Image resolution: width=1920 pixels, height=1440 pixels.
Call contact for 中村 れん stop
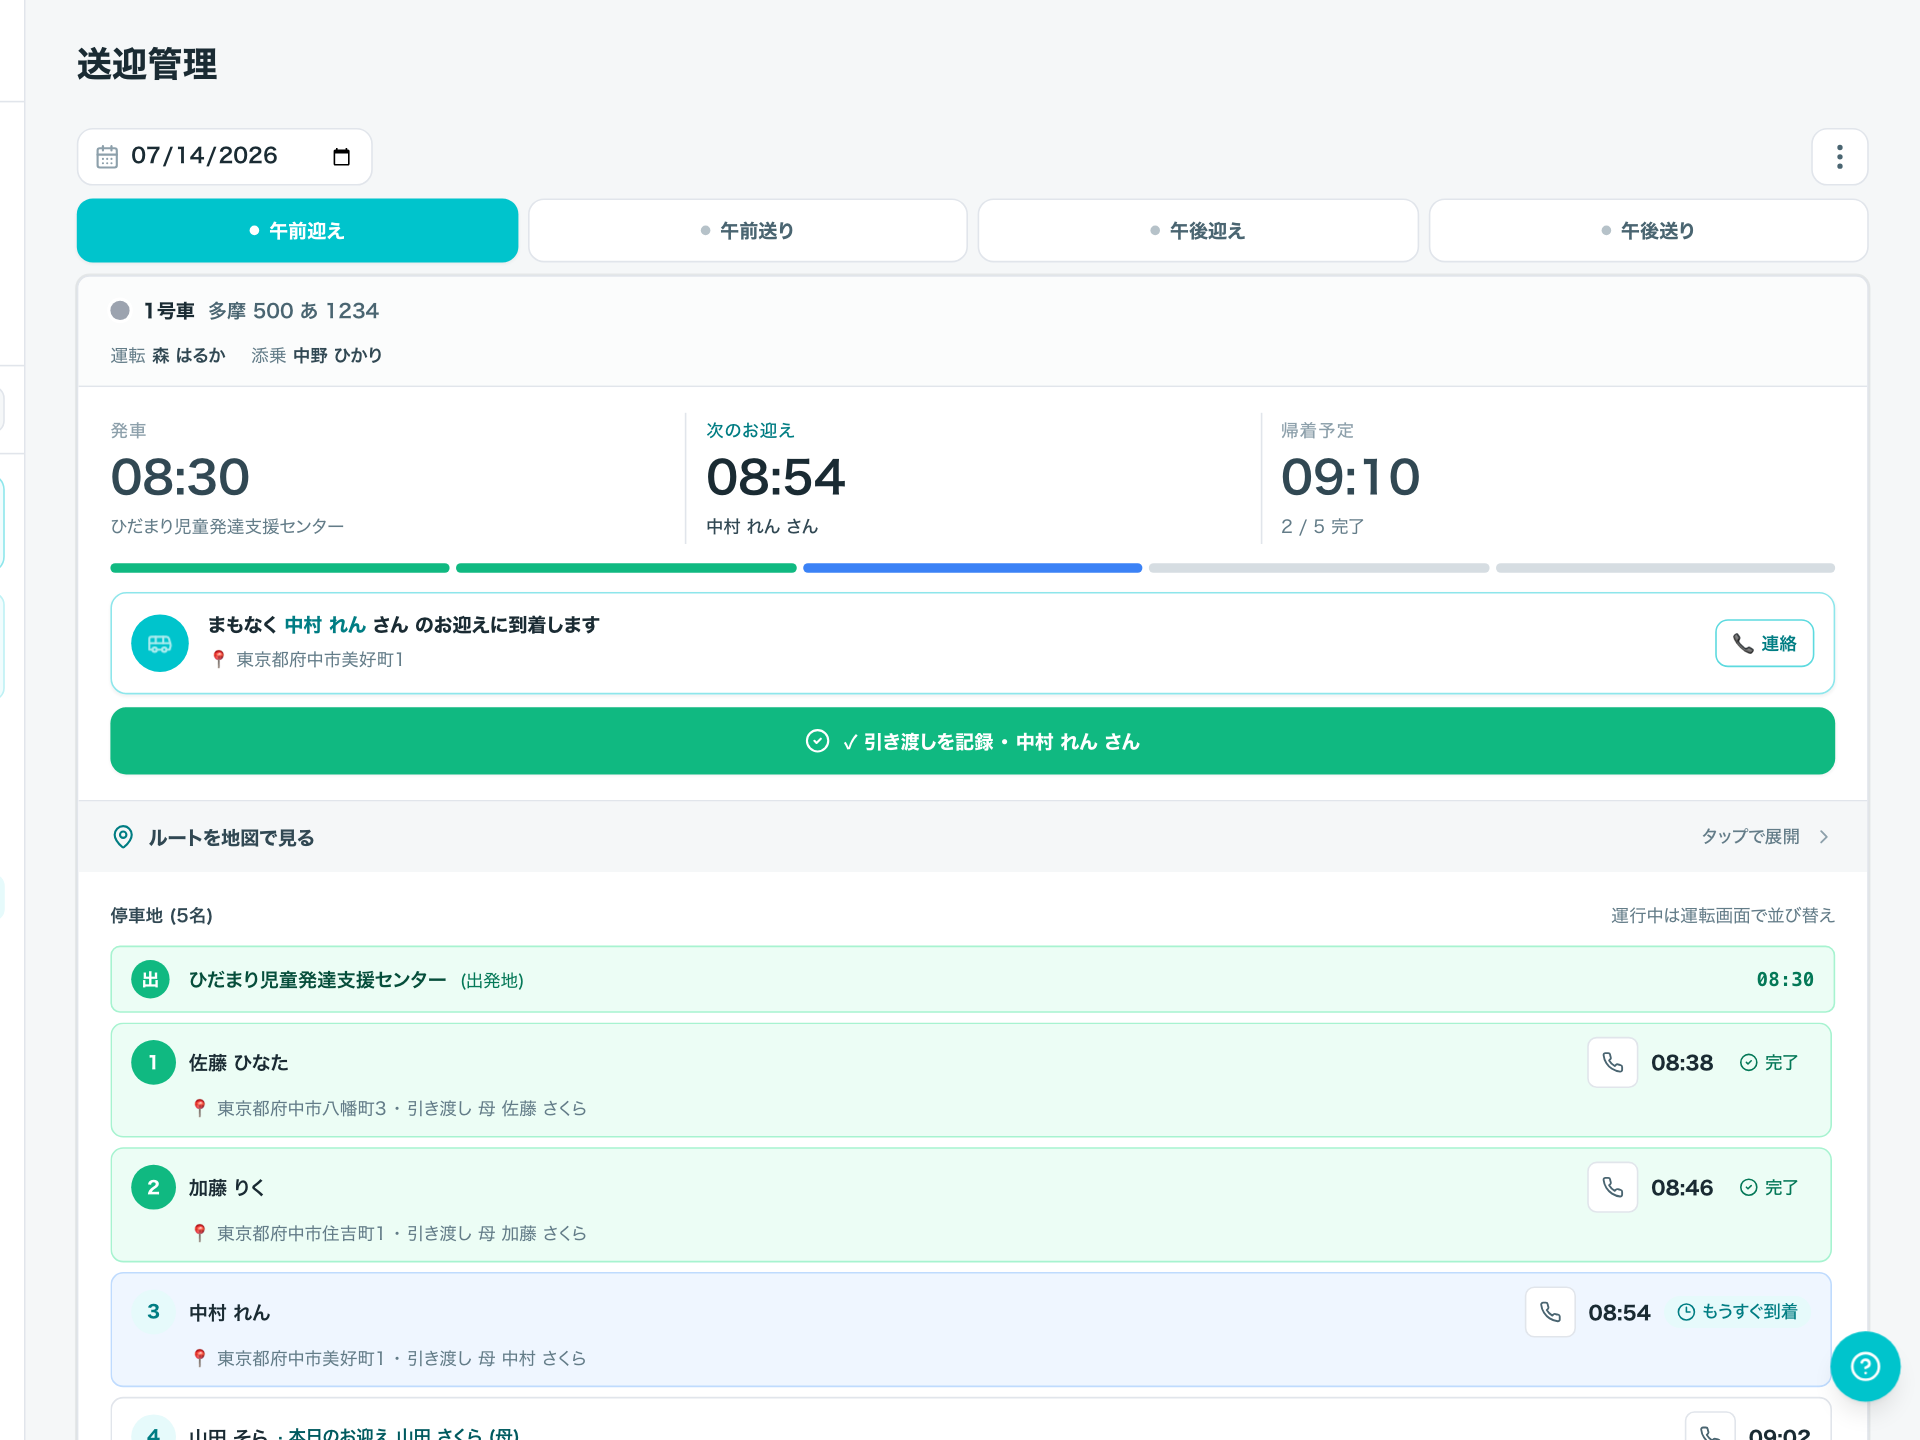tap(1550, 1312)
